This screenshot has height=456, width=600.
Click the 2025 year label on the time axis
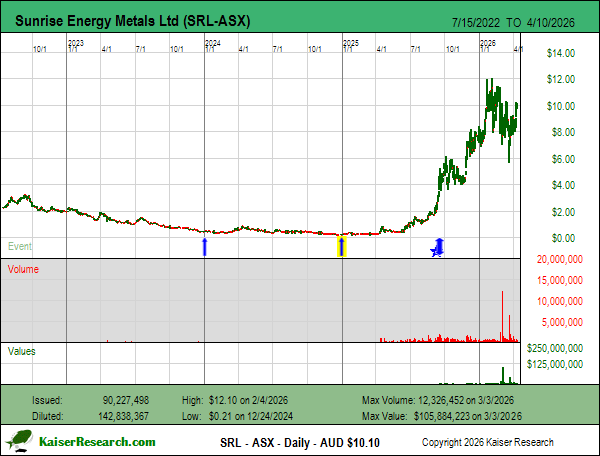pyautogui.click(x=351, y=43)
